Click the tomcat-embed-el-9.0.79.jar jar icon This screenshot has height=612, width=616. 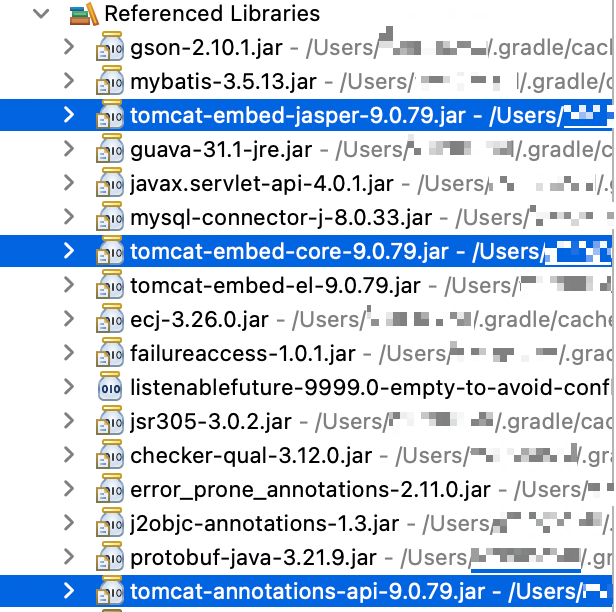(x=110, y=284)
